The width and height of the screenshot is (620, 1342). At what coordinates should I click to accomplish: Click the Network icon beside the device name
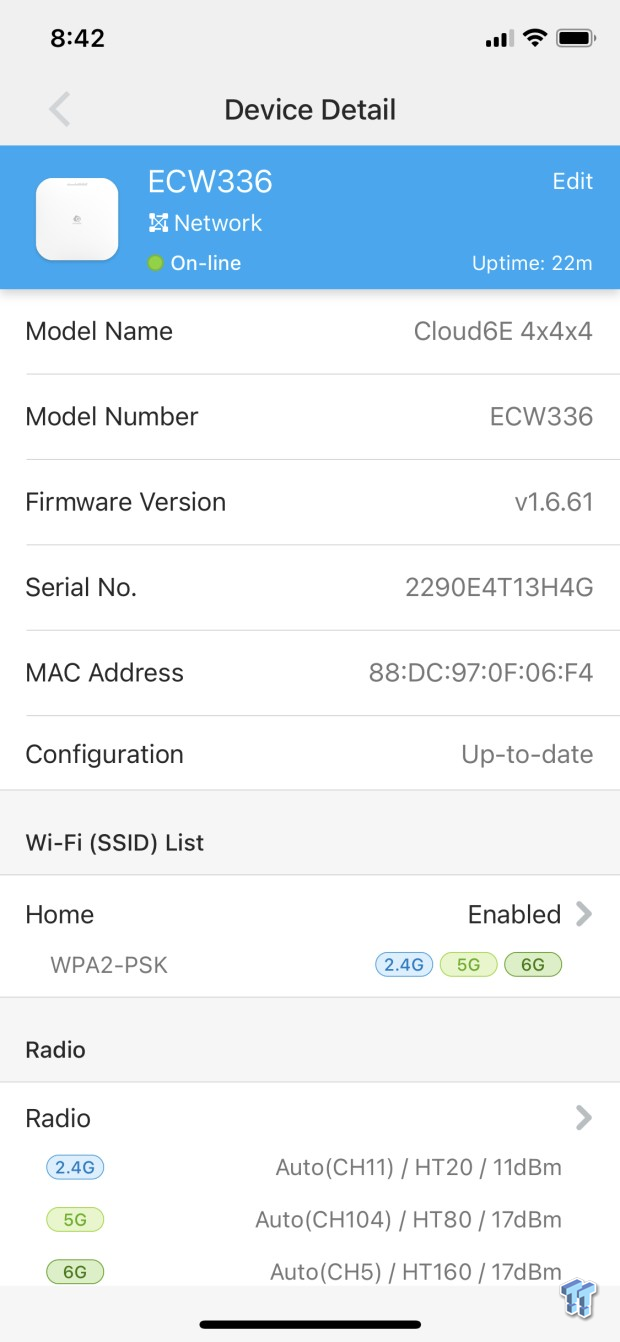click(160, 222)
